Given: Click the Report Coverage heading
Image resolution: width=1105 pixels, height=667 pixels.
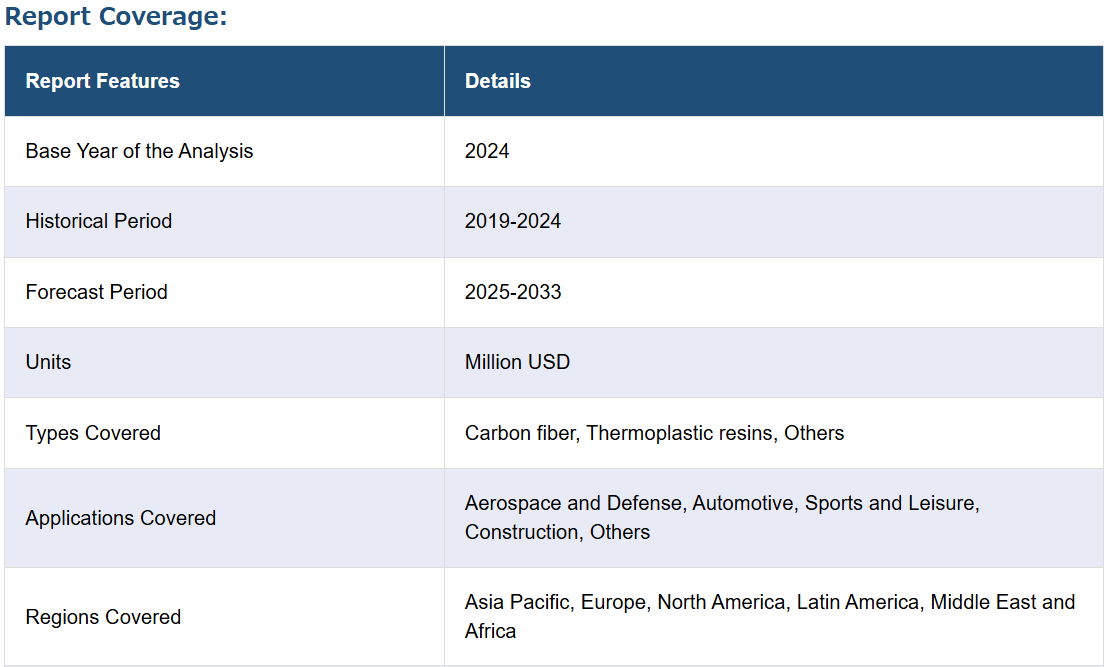Looking at the screenshot, I should [116, 16].
